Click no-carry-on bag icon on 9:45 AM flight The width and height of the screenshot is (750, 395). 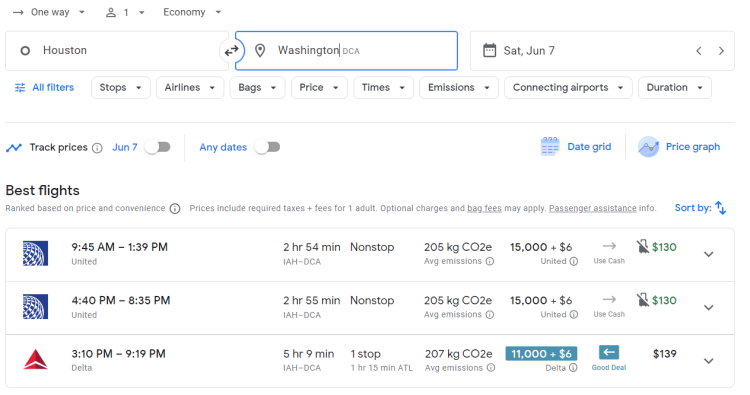coord(642,247)
